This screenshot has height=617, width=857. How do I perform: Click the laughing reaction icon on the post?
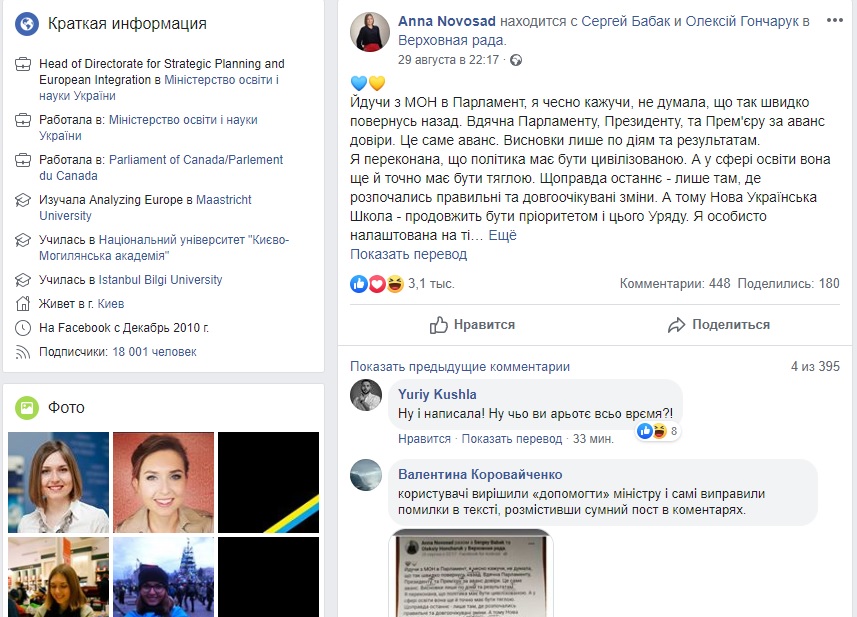[395, 284]
